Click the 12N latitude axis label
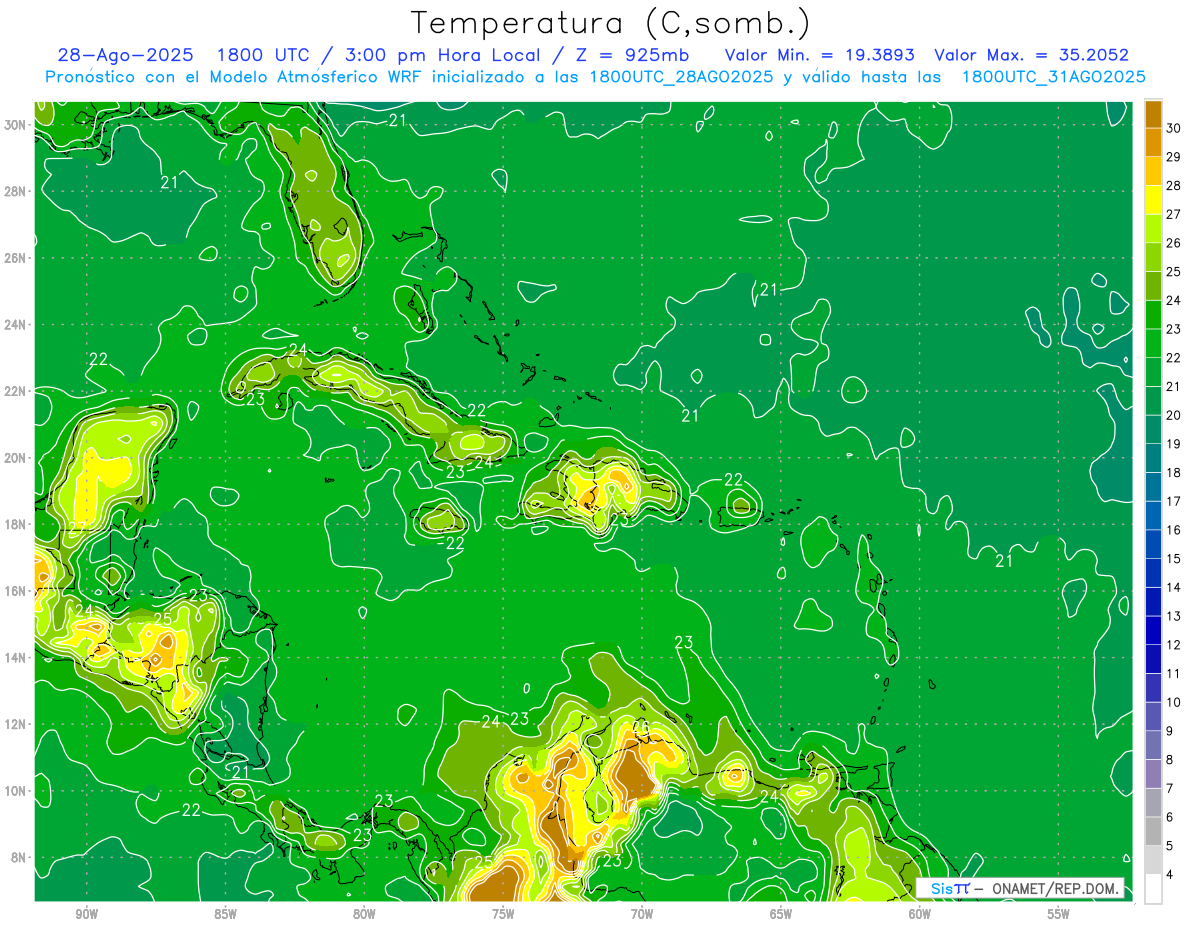This screenshot has height=927, width=1200. pos(15,724)
